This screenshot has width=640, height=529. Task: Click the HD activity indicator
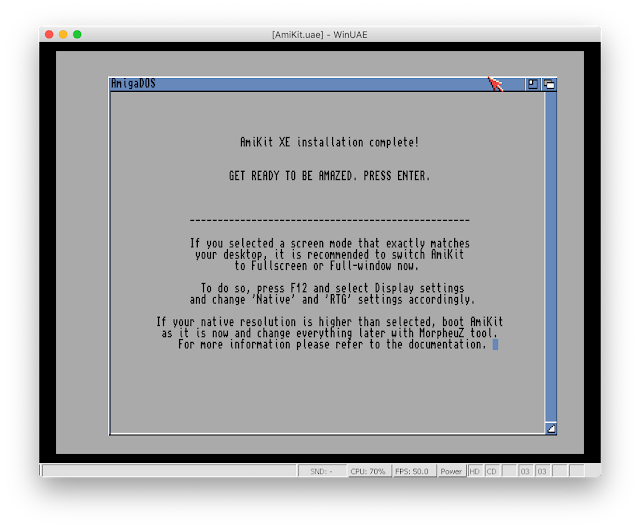pos(474,471)
